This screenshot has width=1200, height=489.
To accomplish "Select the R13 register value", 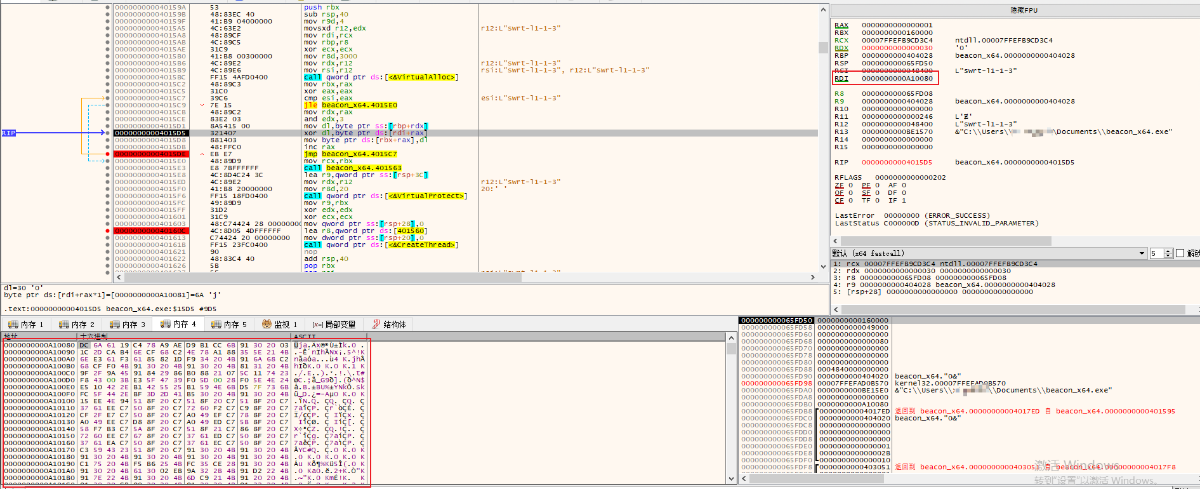I will pyautogui.click(x=896, y=130).
